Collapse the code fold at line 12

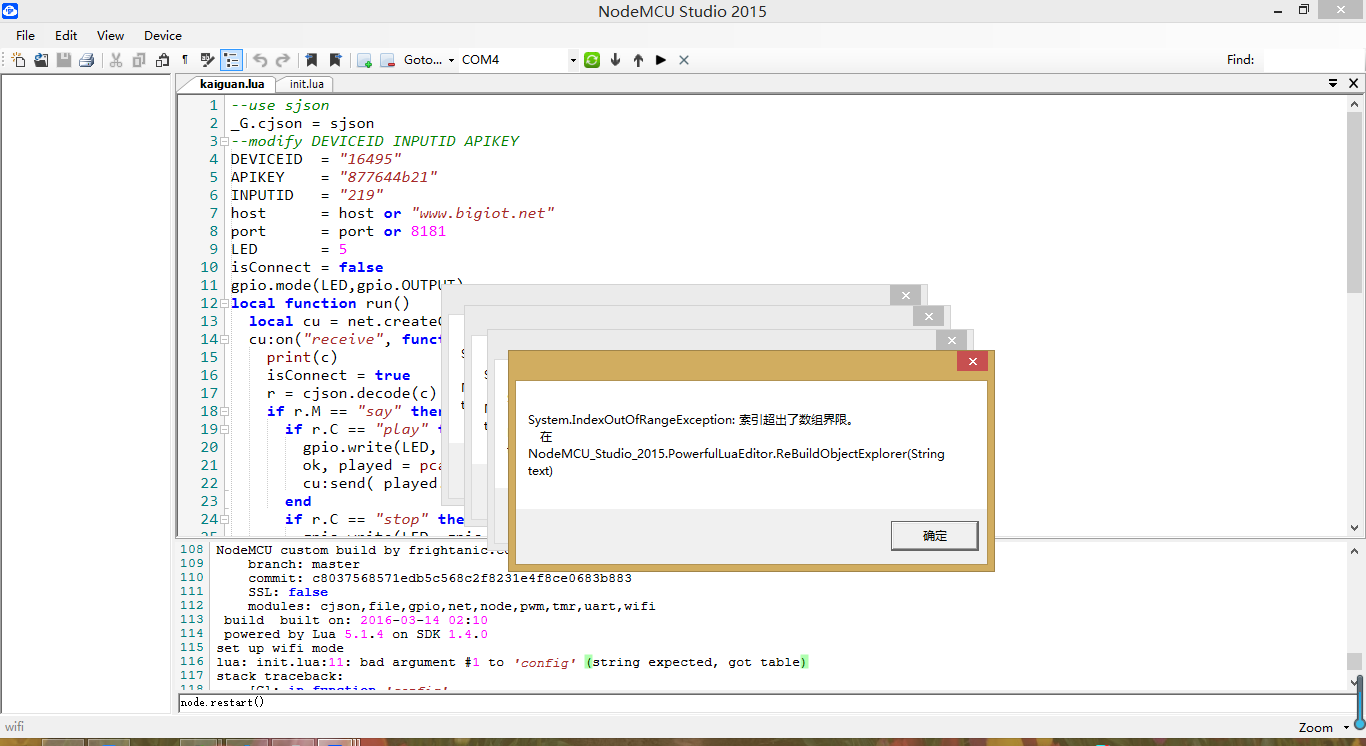coord(225,303)
